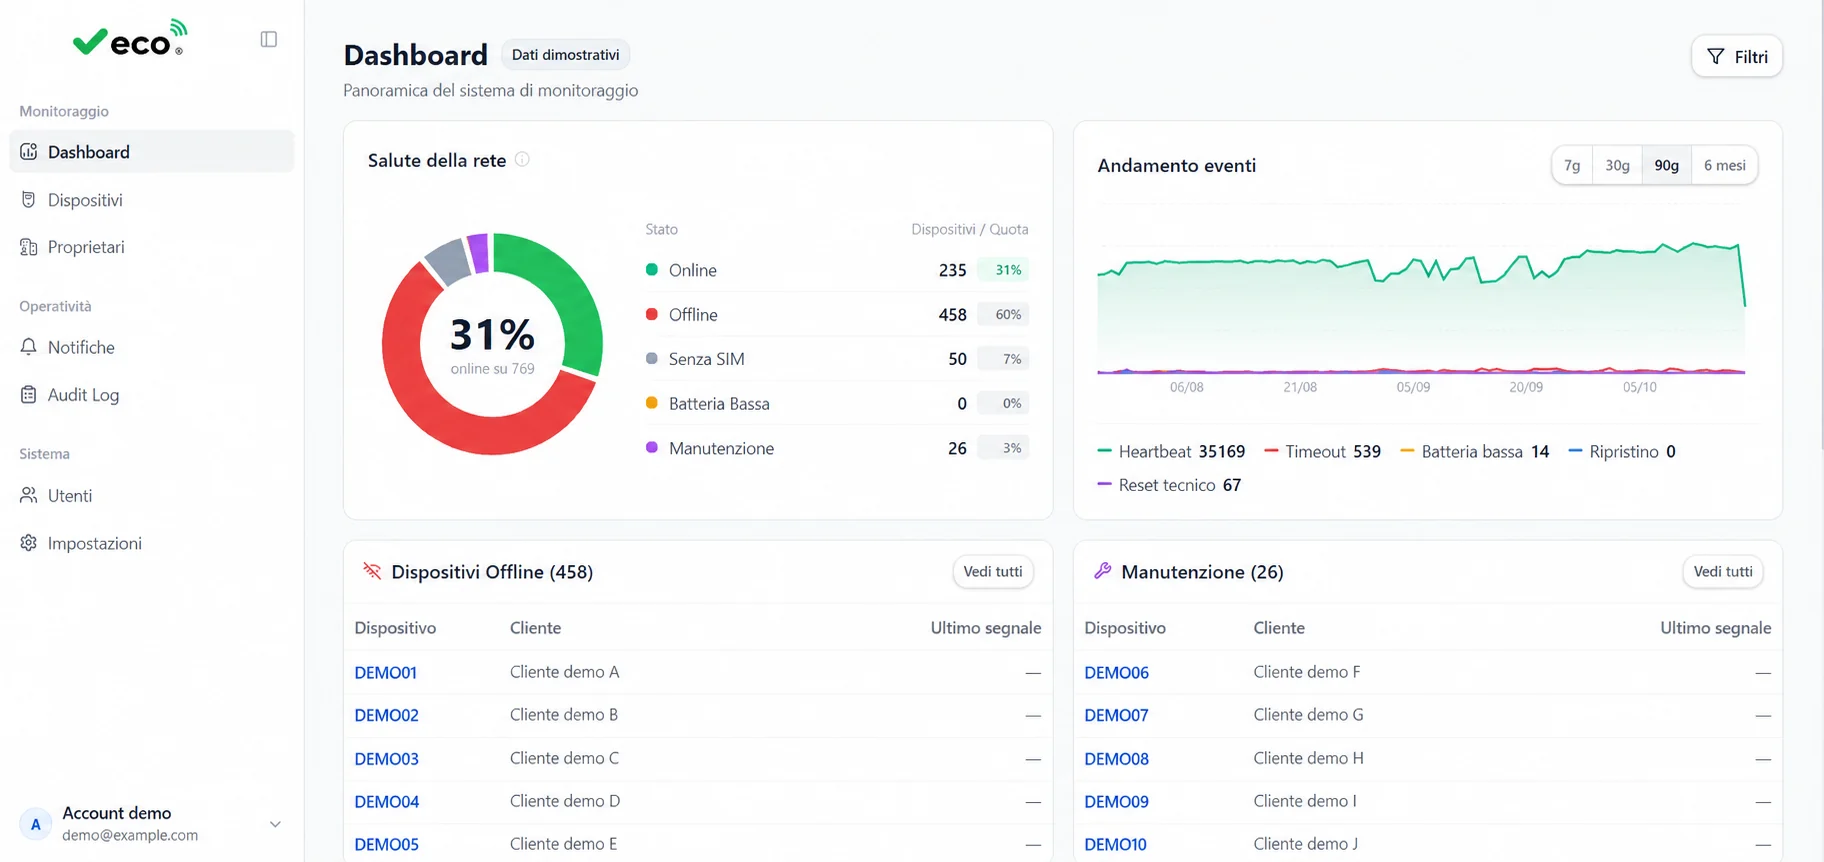Click the info icon beside Salute della rete
Image resolution: width=1824 pixels, height=862 pixels.
(x=522, y=160)
